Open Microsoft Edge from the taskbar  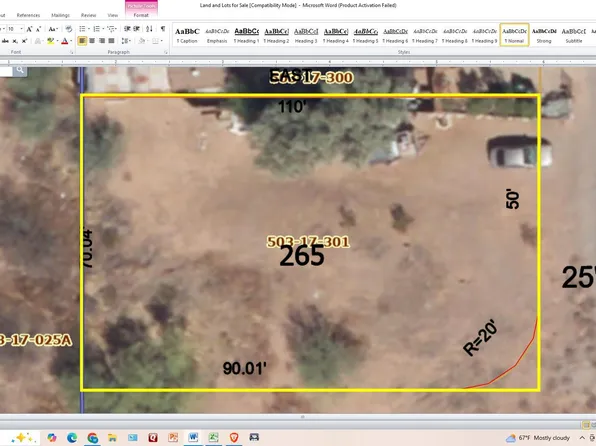pyautogui.click(x=72, y=438)
